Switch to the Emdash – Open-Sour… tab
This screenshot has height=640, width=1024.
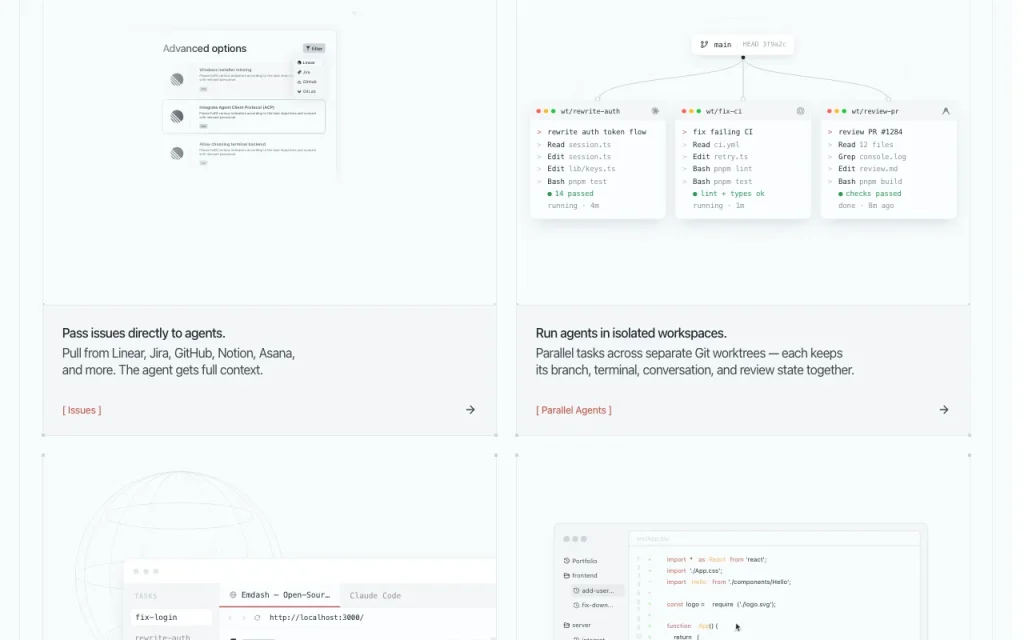point(280,595)
